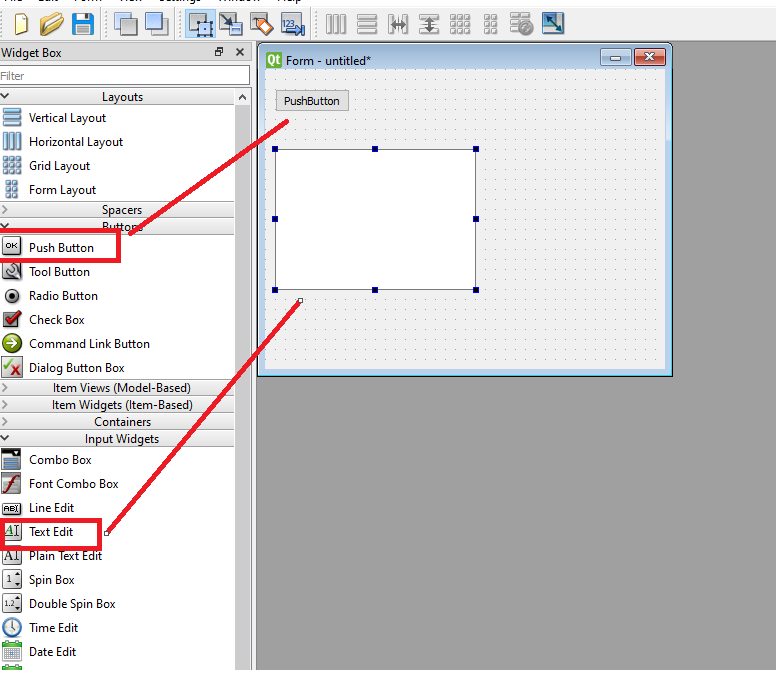The image size is (781, 675).
Task: Expand Item Views (Model-Based) category
Action: click(117, 388)
